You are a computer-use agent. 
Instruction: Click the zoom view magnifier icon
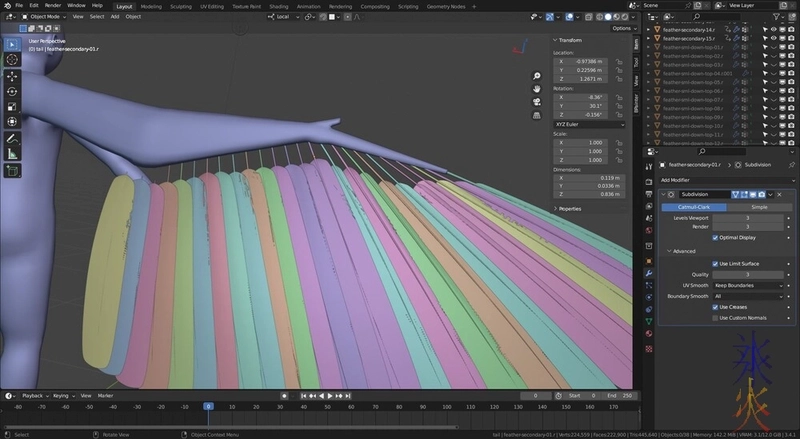[x=537, y=76]
